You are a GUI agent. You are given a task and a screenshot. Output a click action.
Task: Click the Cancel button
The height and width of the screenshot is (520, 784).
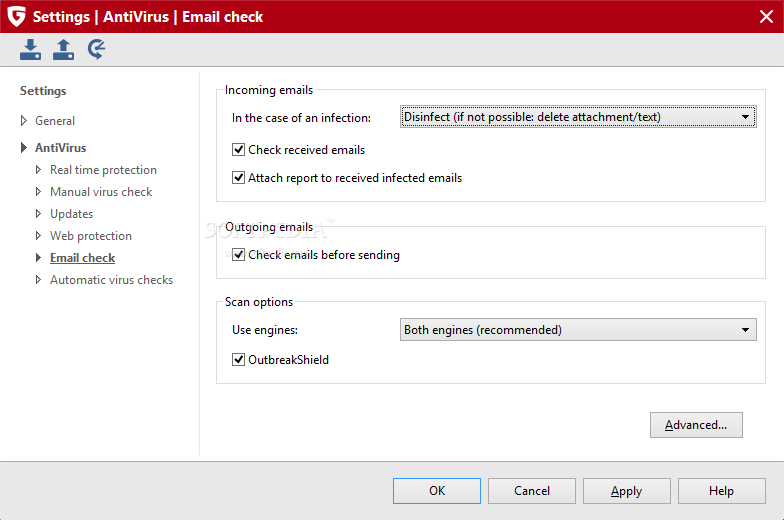coord(532,491)
